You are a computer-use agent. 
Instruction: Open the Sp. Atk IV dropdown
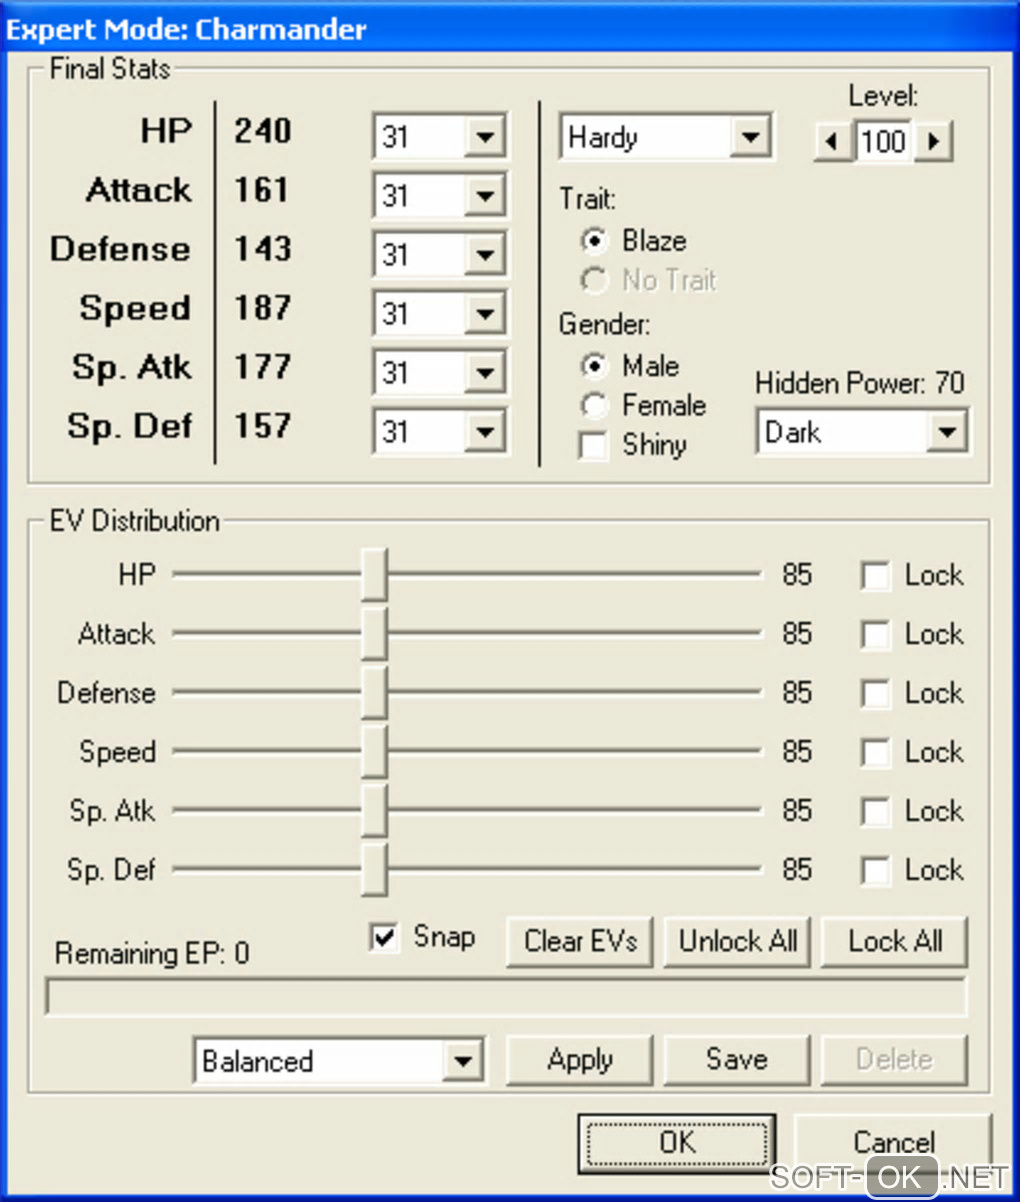484,373
